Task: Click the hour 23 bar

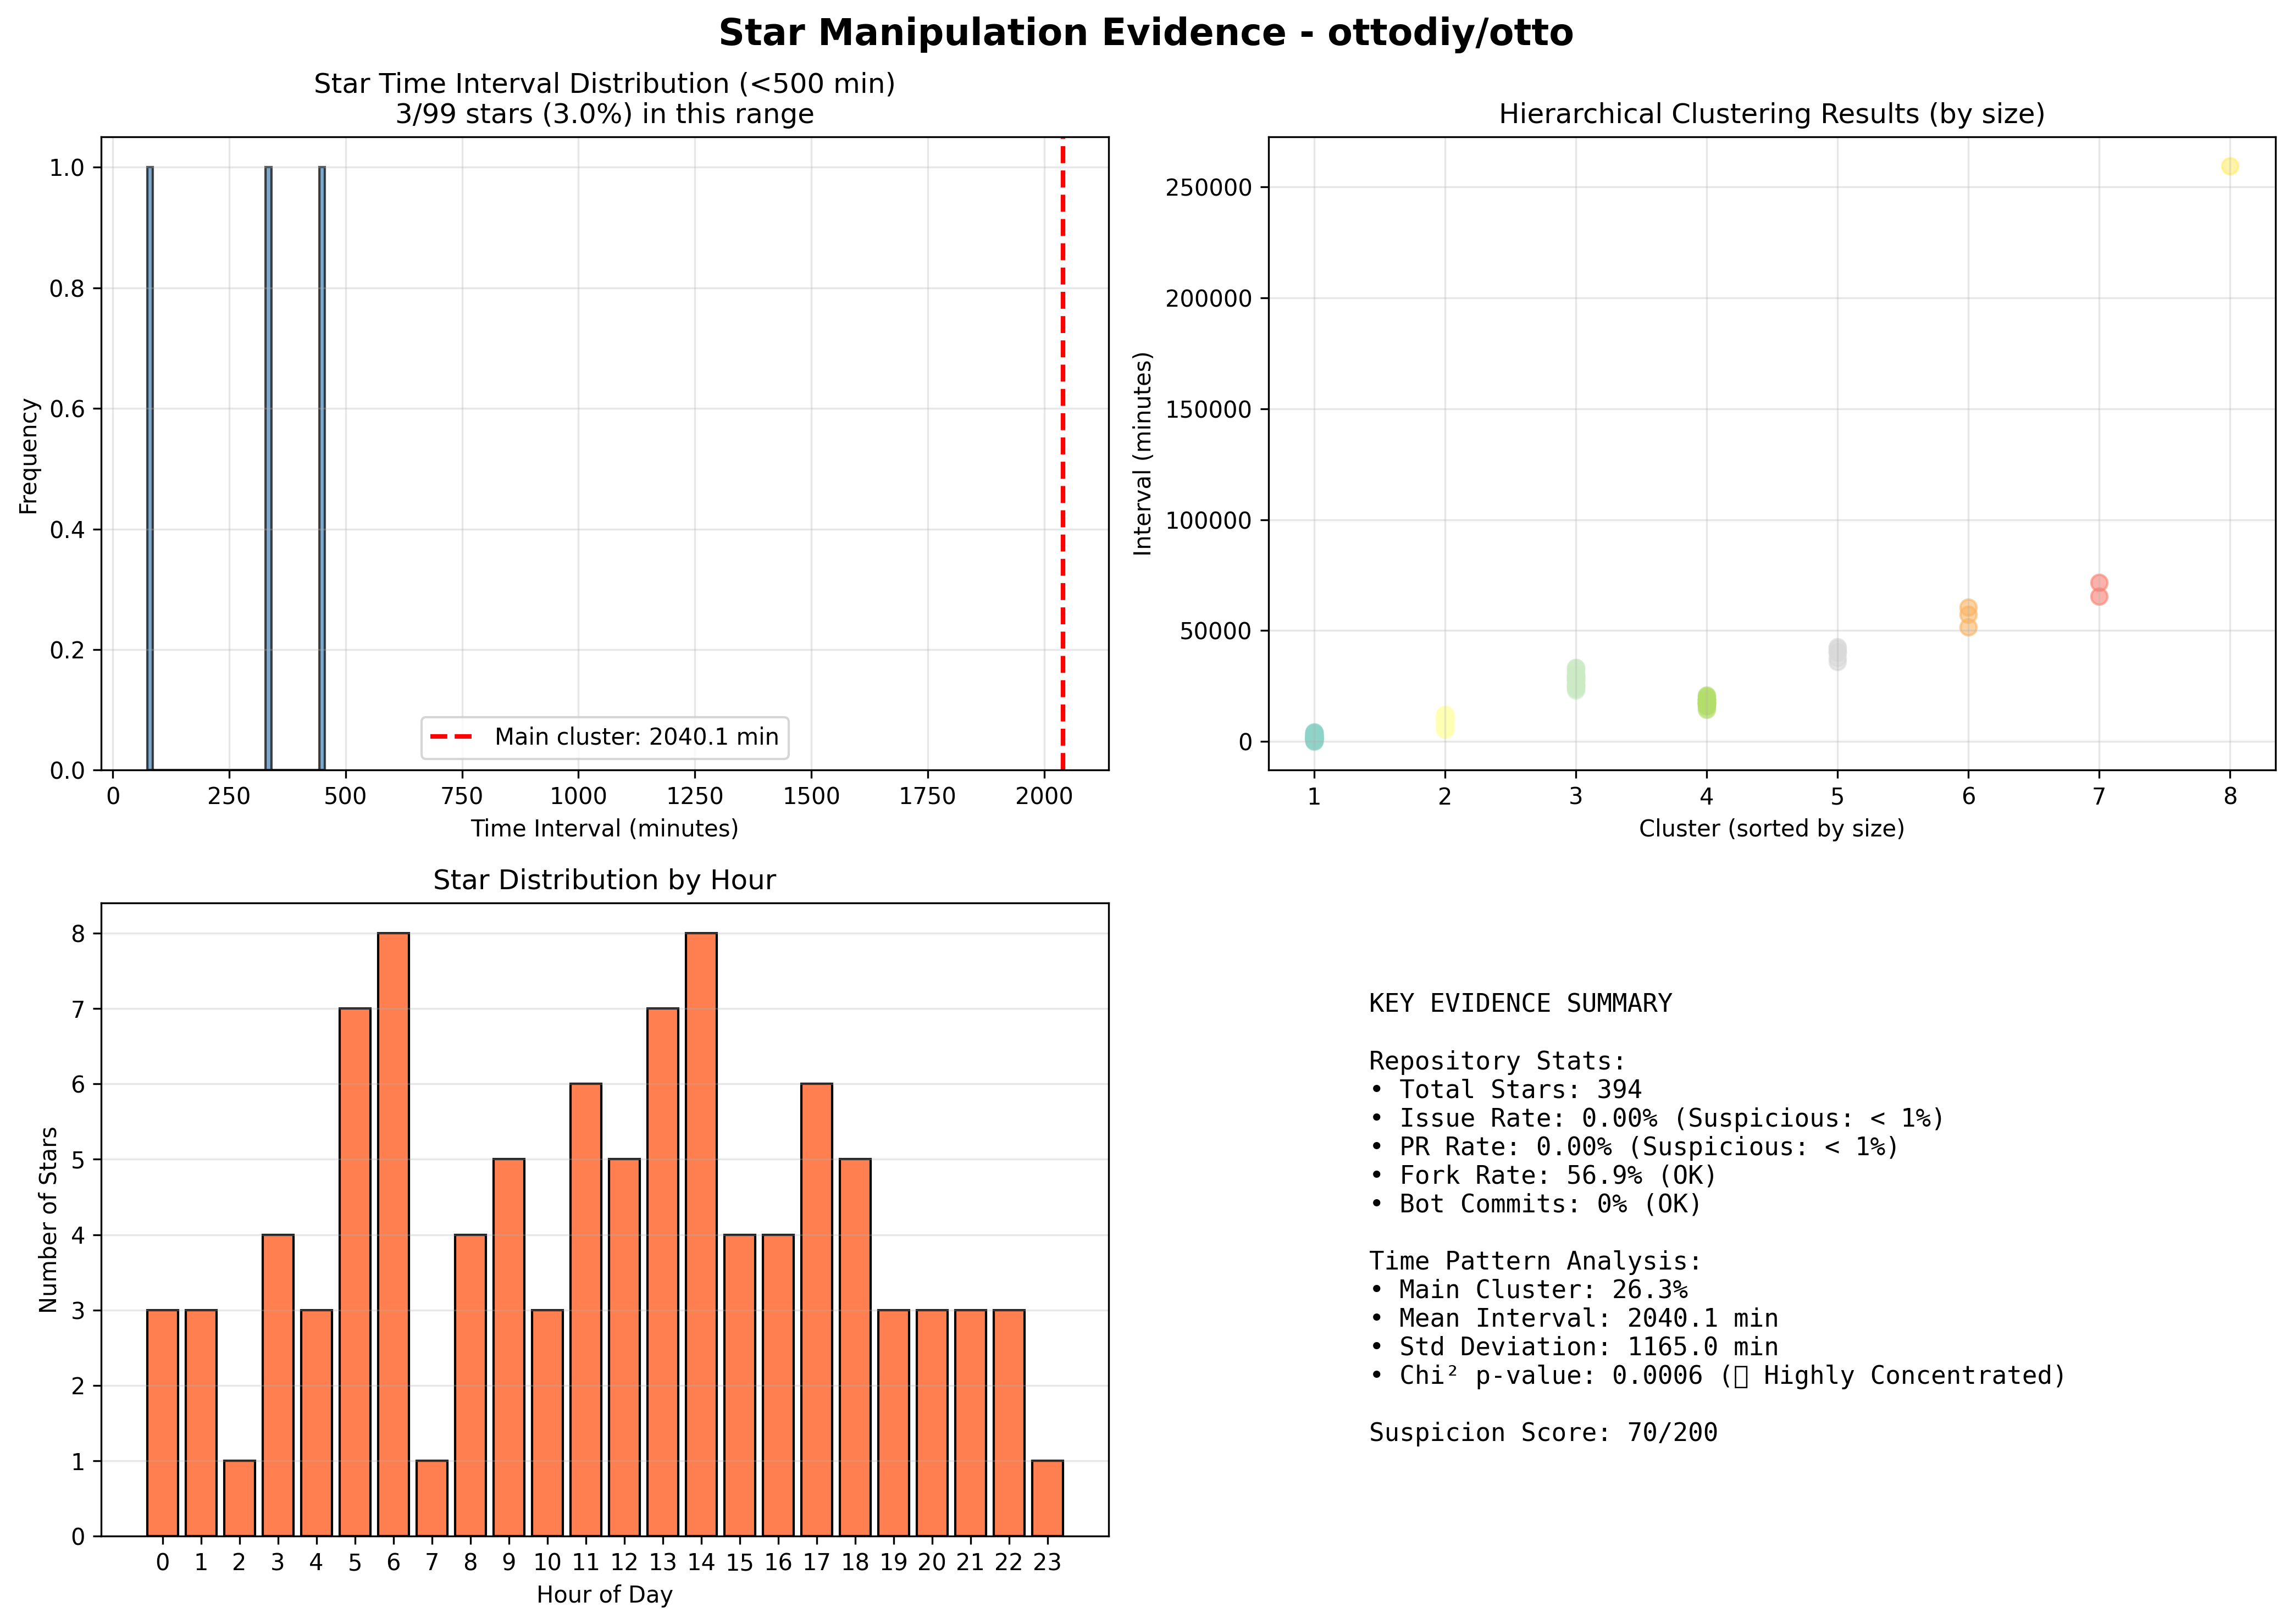Action: [x=1047, y=1498]
